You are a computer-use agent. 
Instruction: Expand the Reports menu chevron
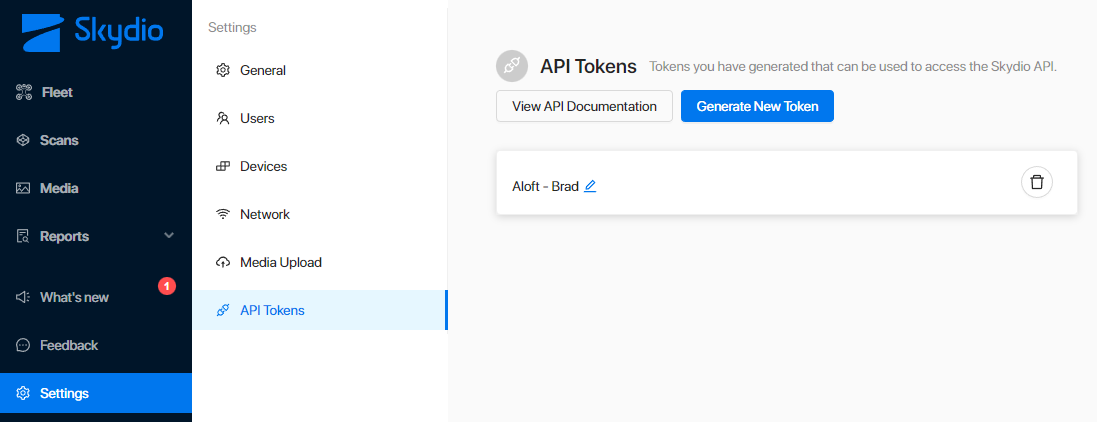click(169, 236)
